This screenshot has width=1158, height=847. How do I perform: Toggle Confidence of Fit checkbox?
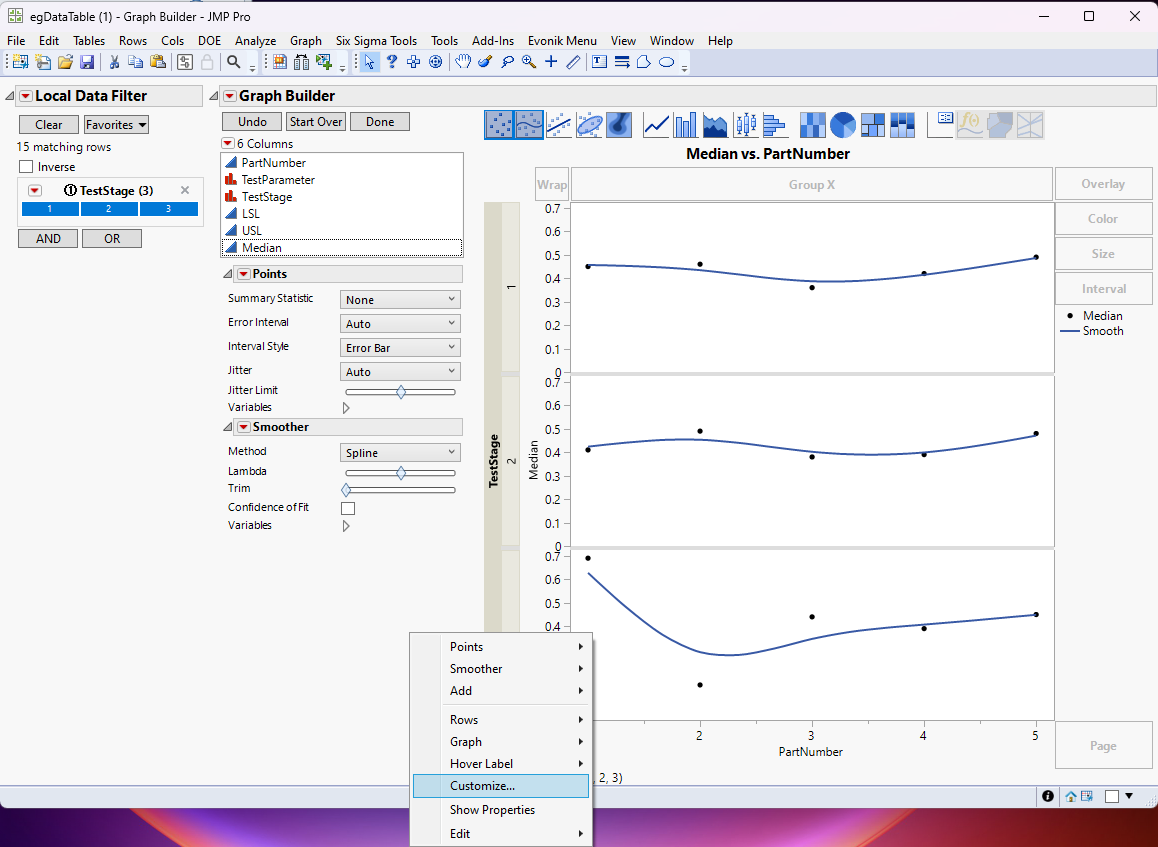pyautogui.click(x=348, y=508)
